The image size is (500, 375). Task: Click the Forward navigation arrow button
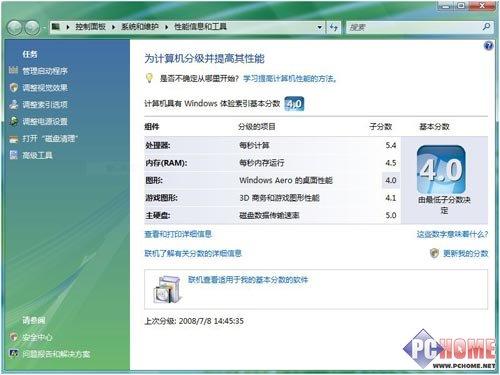[32, 28]
